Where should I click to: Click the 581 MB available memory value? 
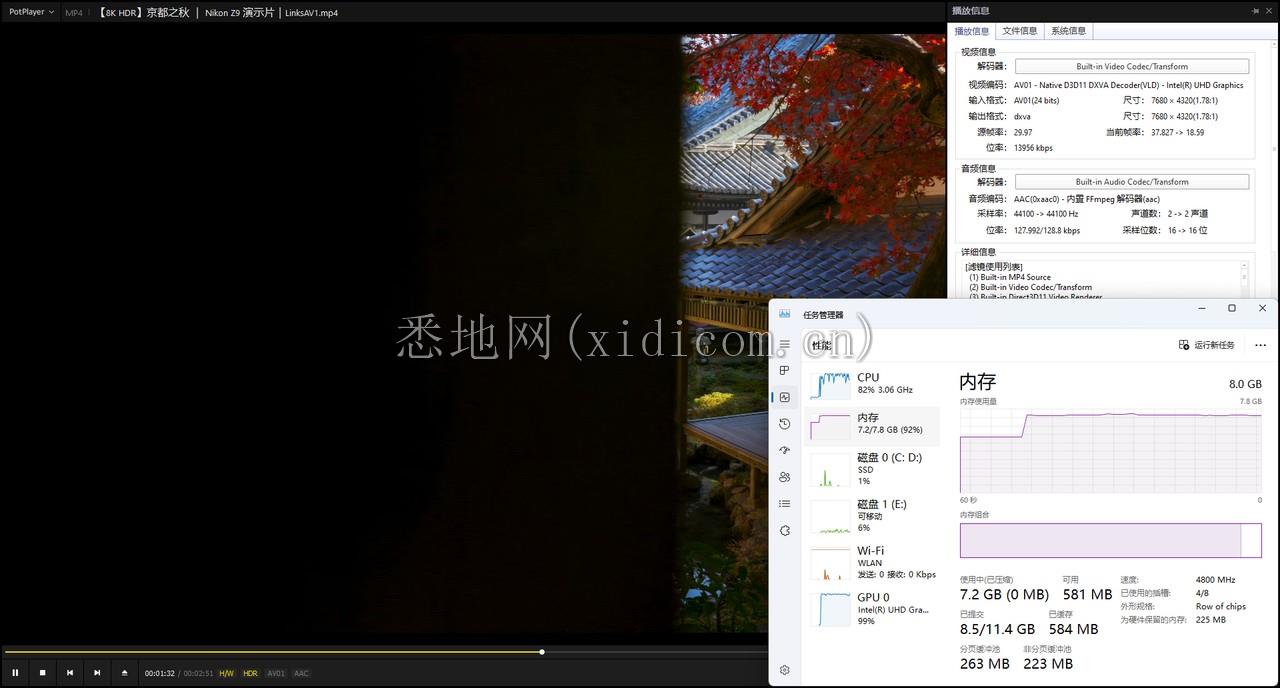click(x=1087, y=594)
